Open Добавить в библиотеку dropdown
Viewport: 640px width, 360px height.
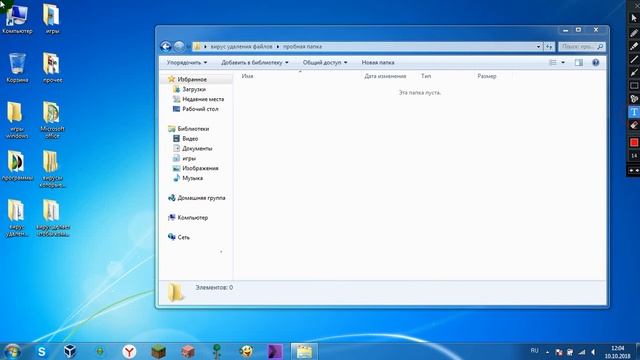click(255, 62)
